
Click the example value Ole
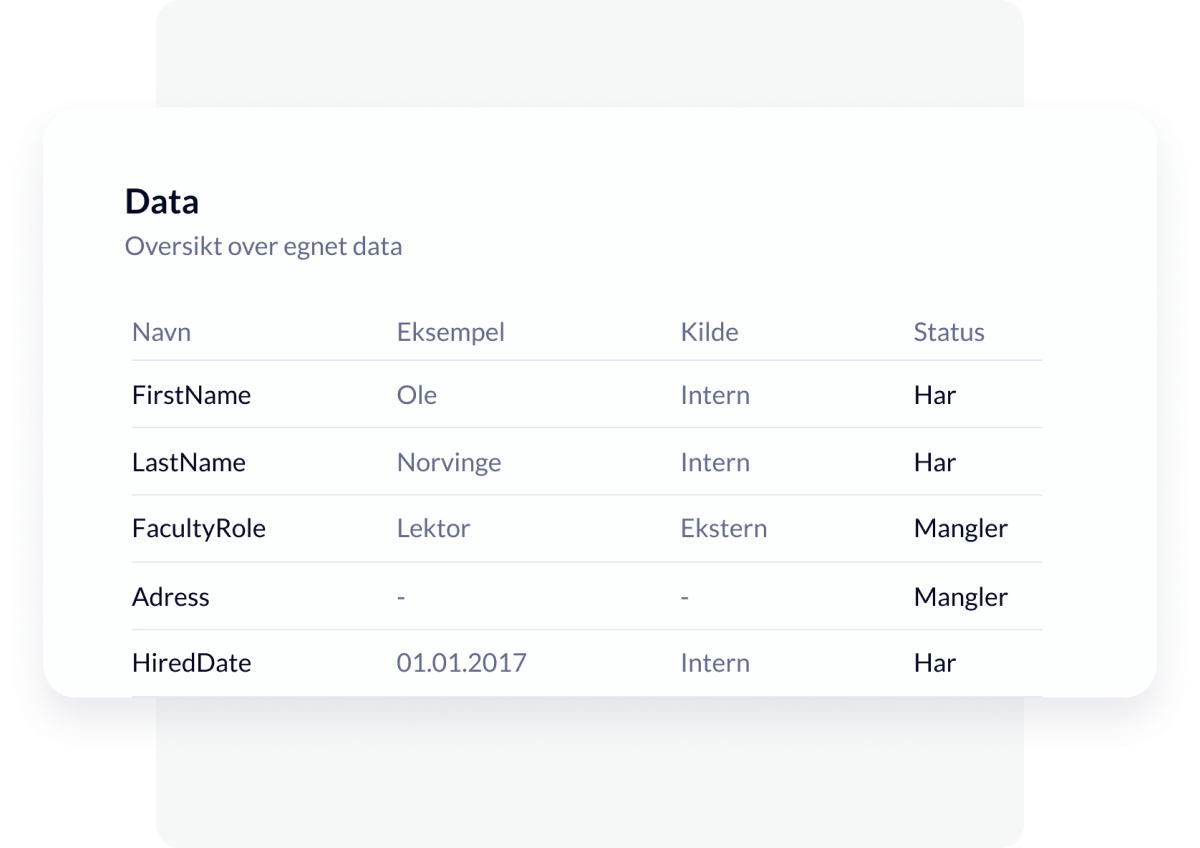[416, 395]
